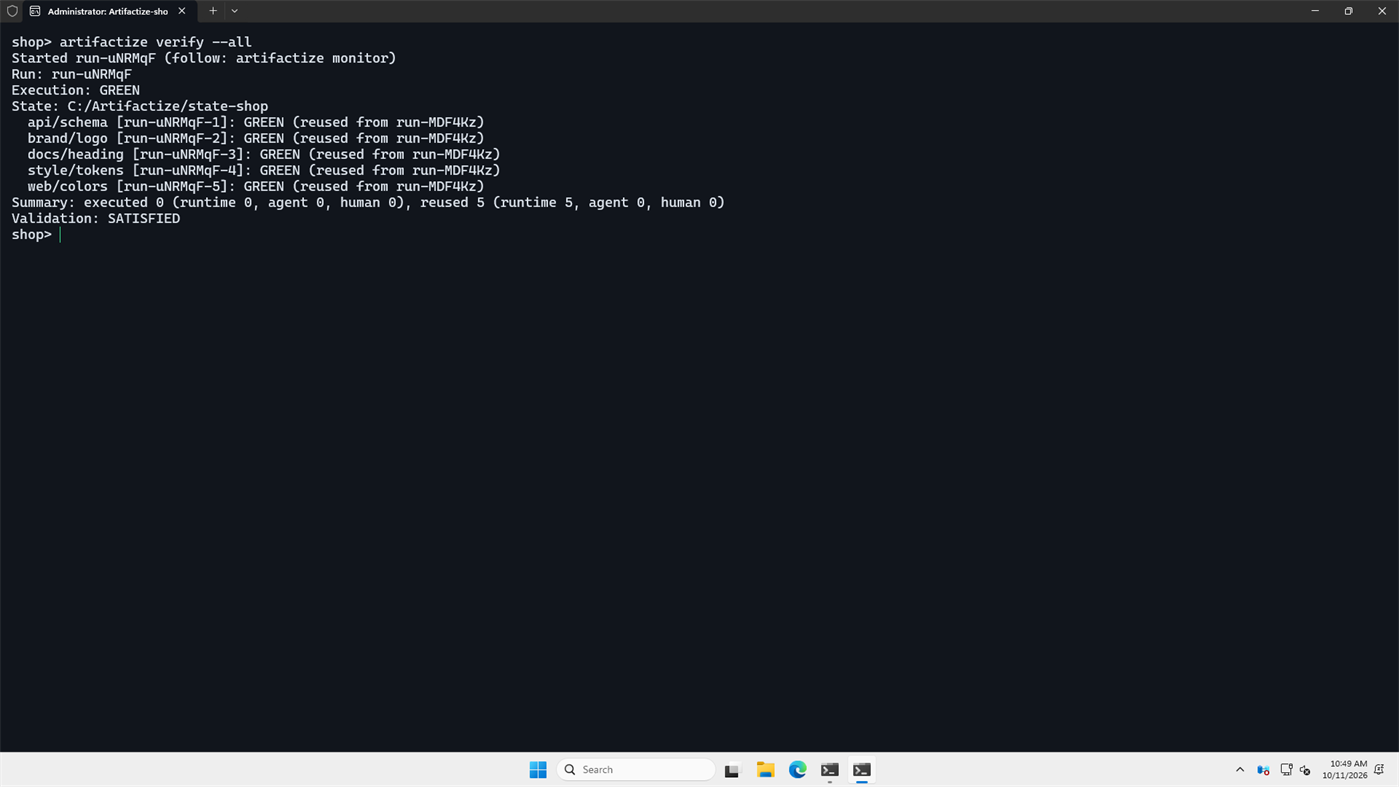Viewport: 1399px width, 787px height.
Task: Open the network monitor tray icon
Action: [x=1286, y=770]
